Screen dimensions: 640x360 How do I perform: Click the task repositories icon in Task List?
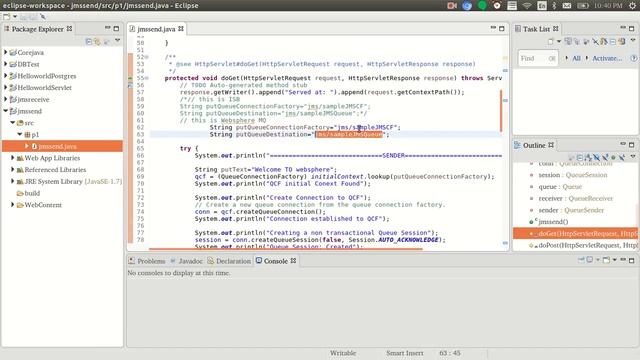click(622, 41)
